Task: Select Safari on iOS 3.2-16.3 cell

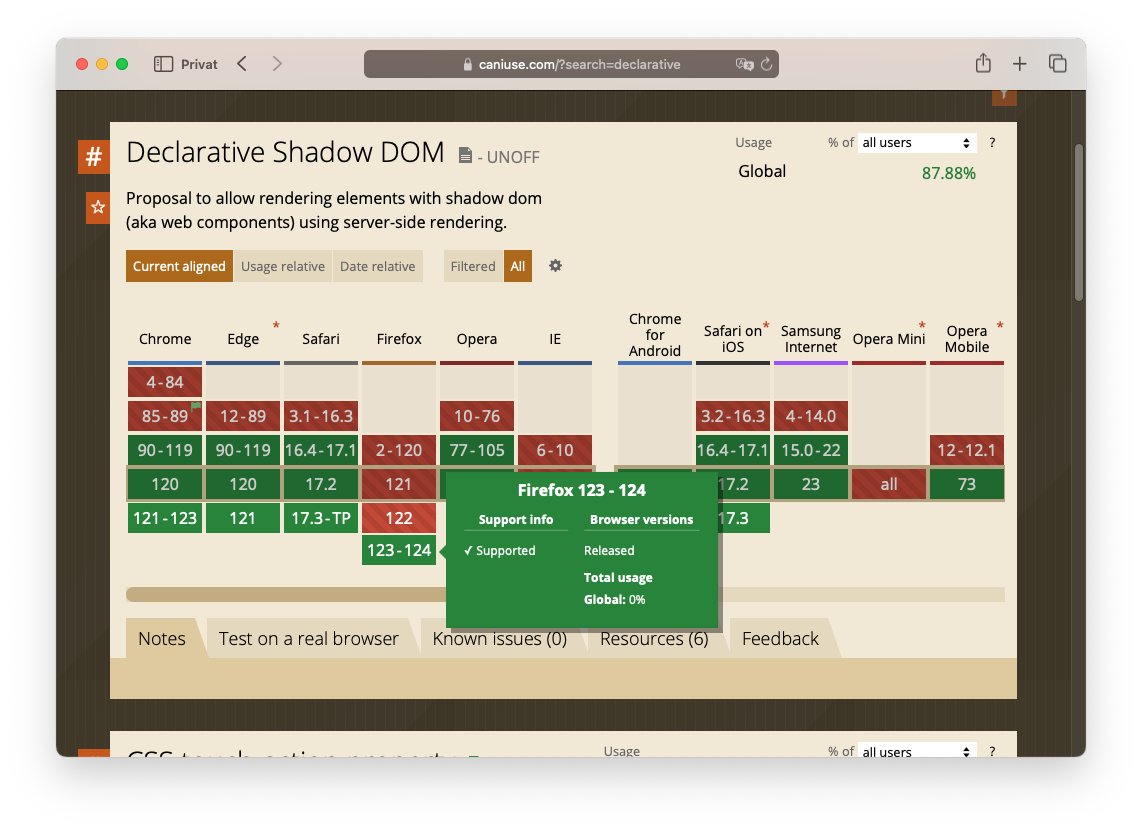Action: (x=733, y=416)
